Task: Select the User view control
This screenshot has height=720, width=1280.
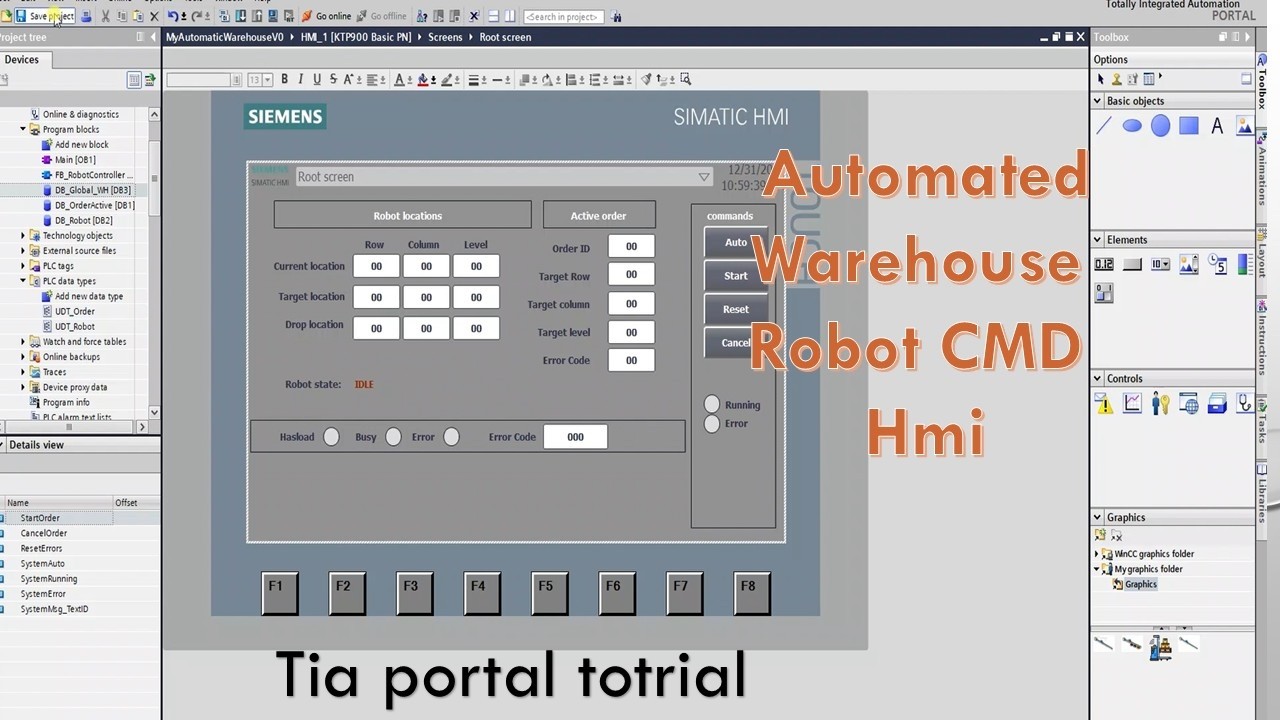Action: coord(1160,403)
